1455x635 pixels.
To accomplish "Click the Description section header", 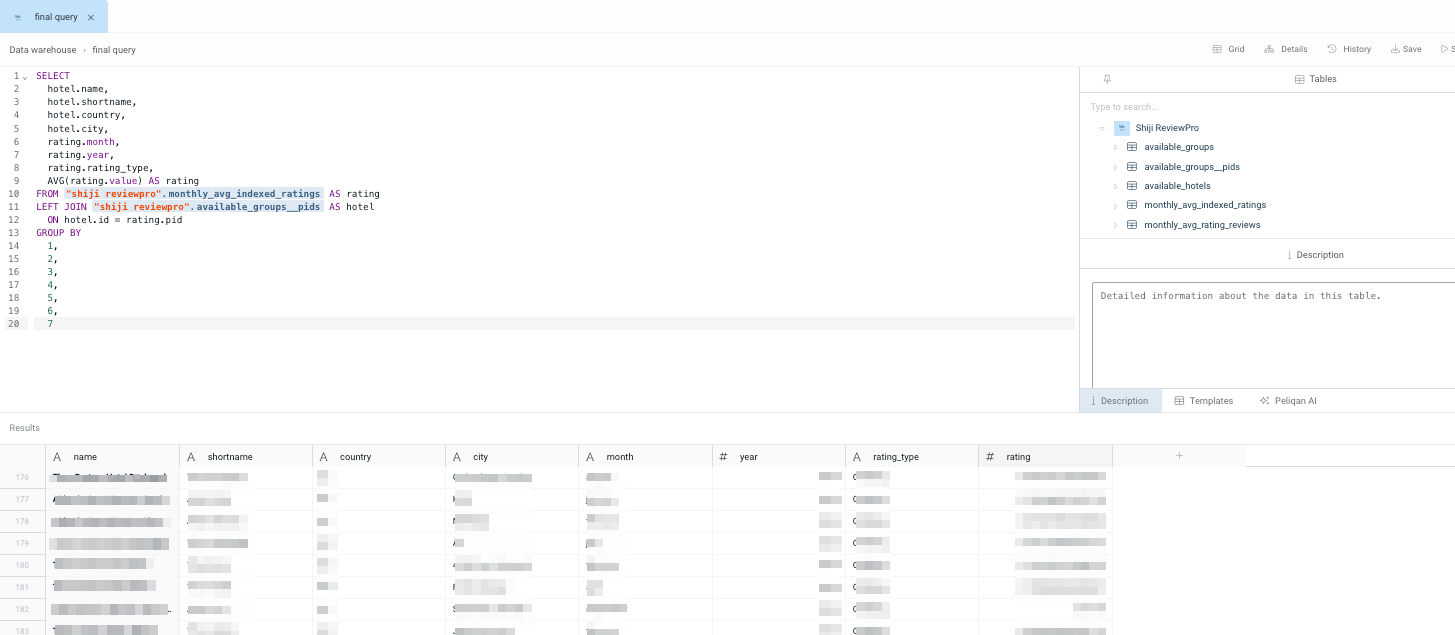I will [x=1315, y=255].
